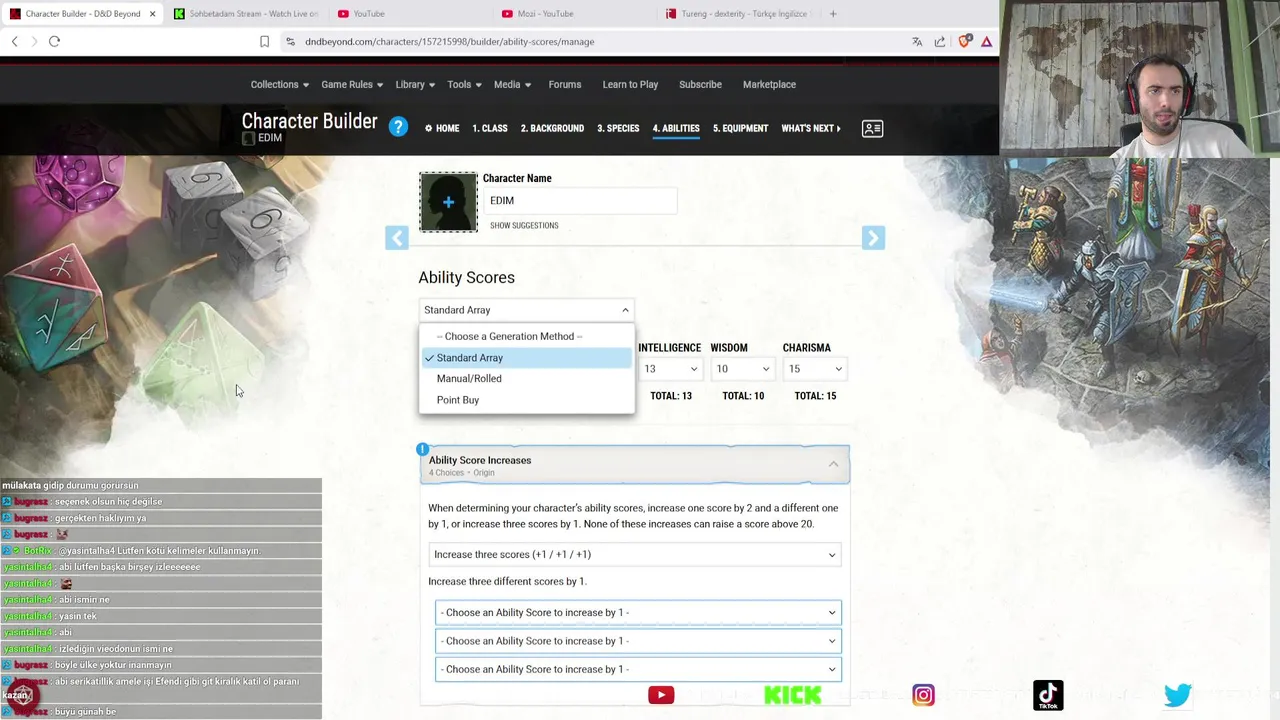This screenshot has height=720, width=1280.
Task: Go to next builder step arrow
Action: 873,238
